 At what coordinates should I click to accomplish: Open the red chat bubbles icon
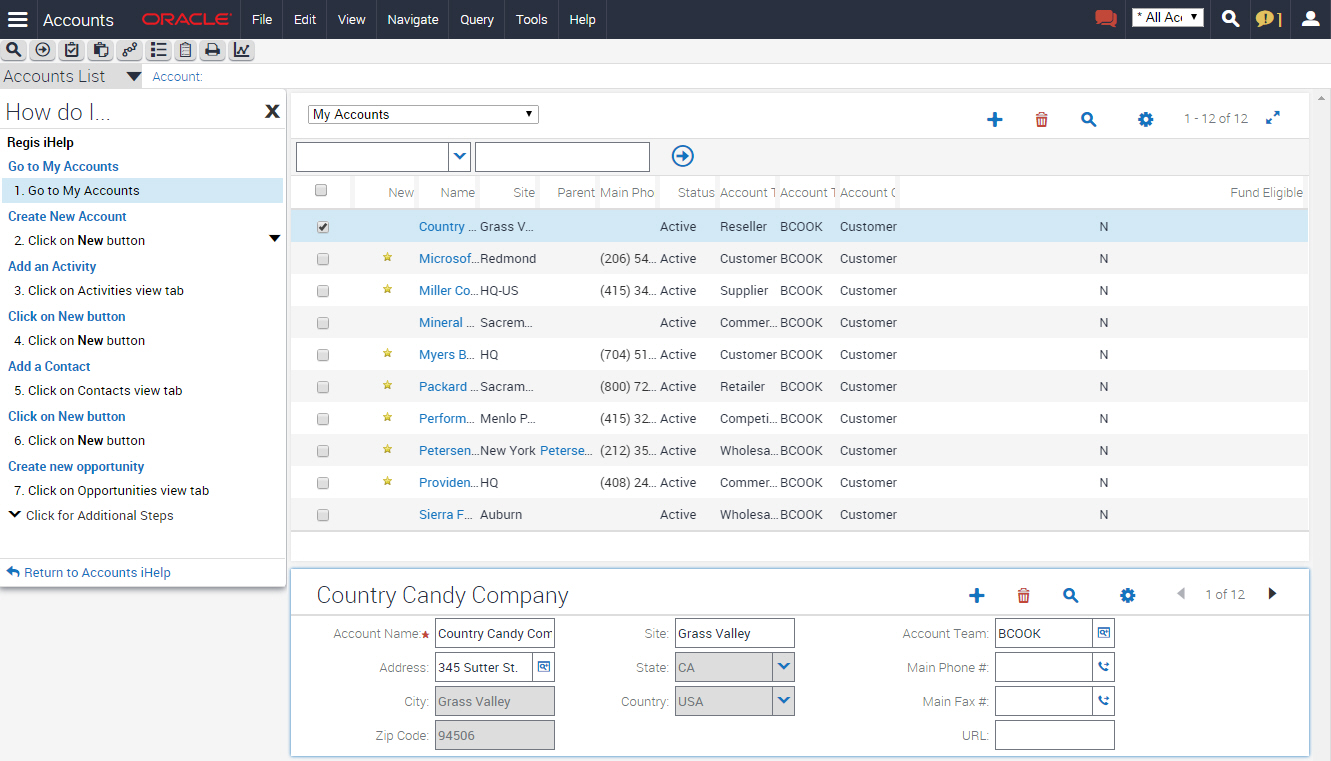pyautogui.click(x=1105, y=18)
